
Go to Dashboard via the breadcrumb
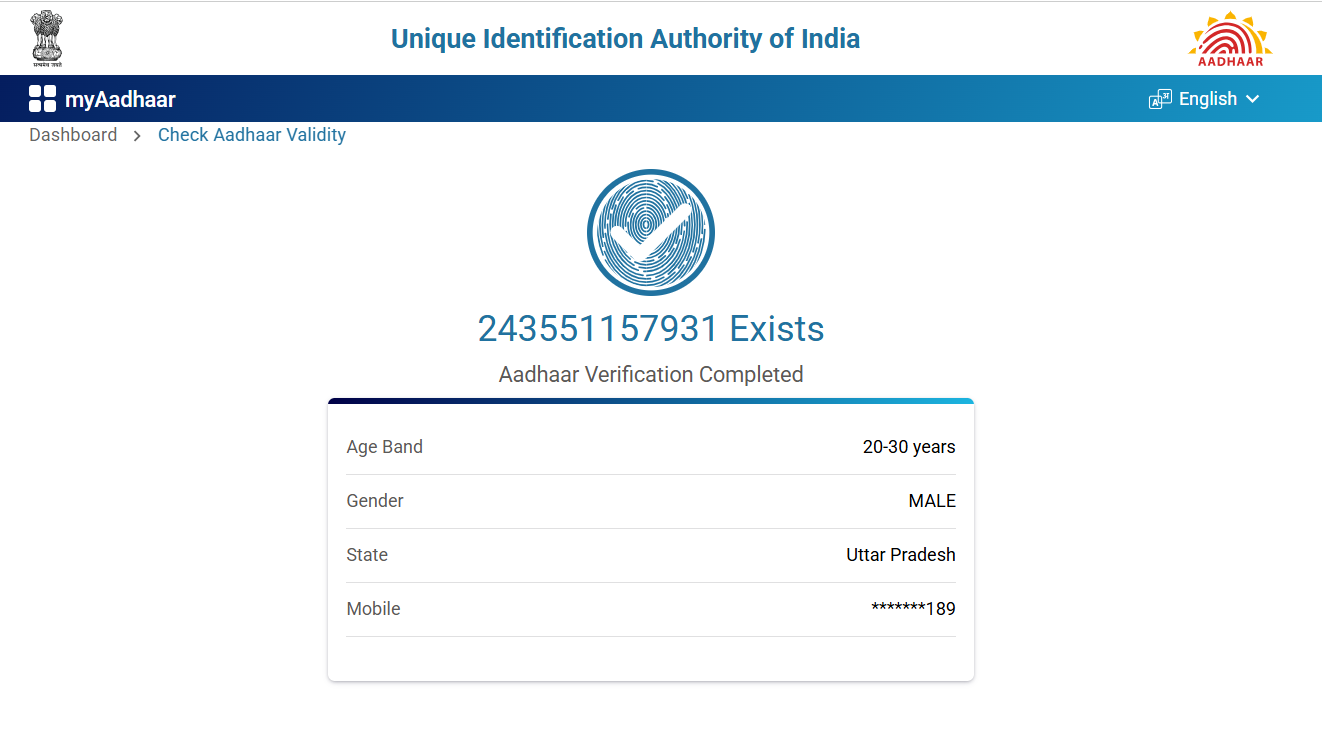point(73,135)
